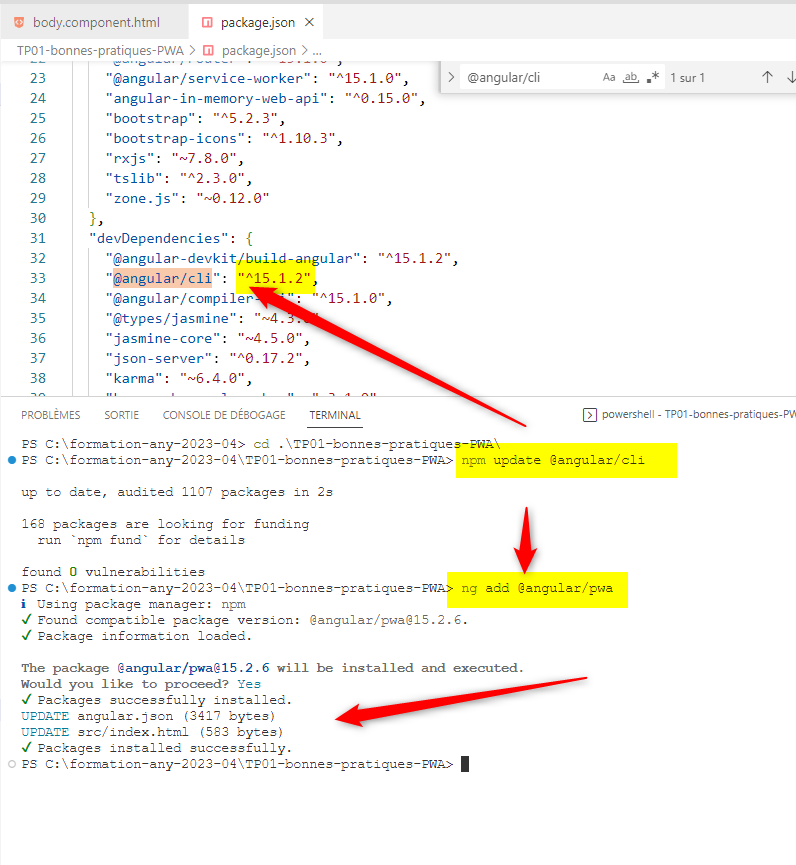Click package.json in the breadcrumb path

[259, 51]
